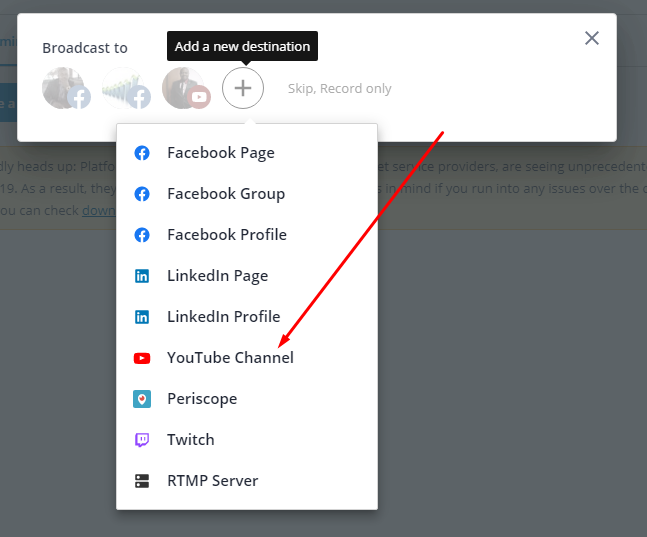The image size is (647, 537).
Task: Select Facebook Profile from the destination menu
Action: [x=226, y=235]
